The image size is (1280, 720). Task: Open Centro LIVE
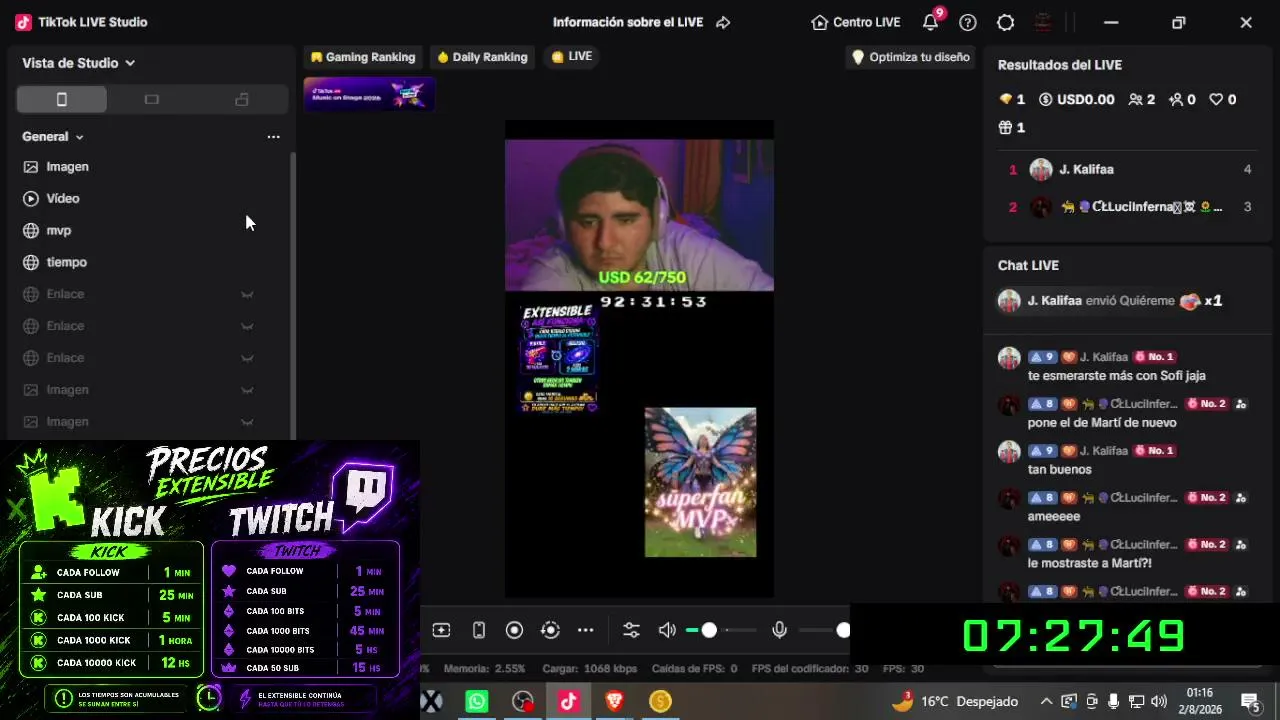click(x=856, y=22)
